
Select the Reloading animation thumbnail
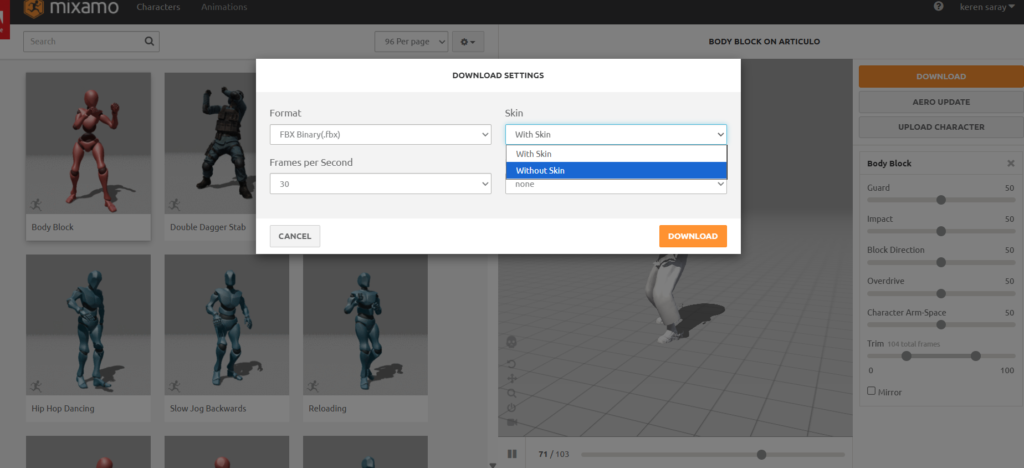coord(365,324)
